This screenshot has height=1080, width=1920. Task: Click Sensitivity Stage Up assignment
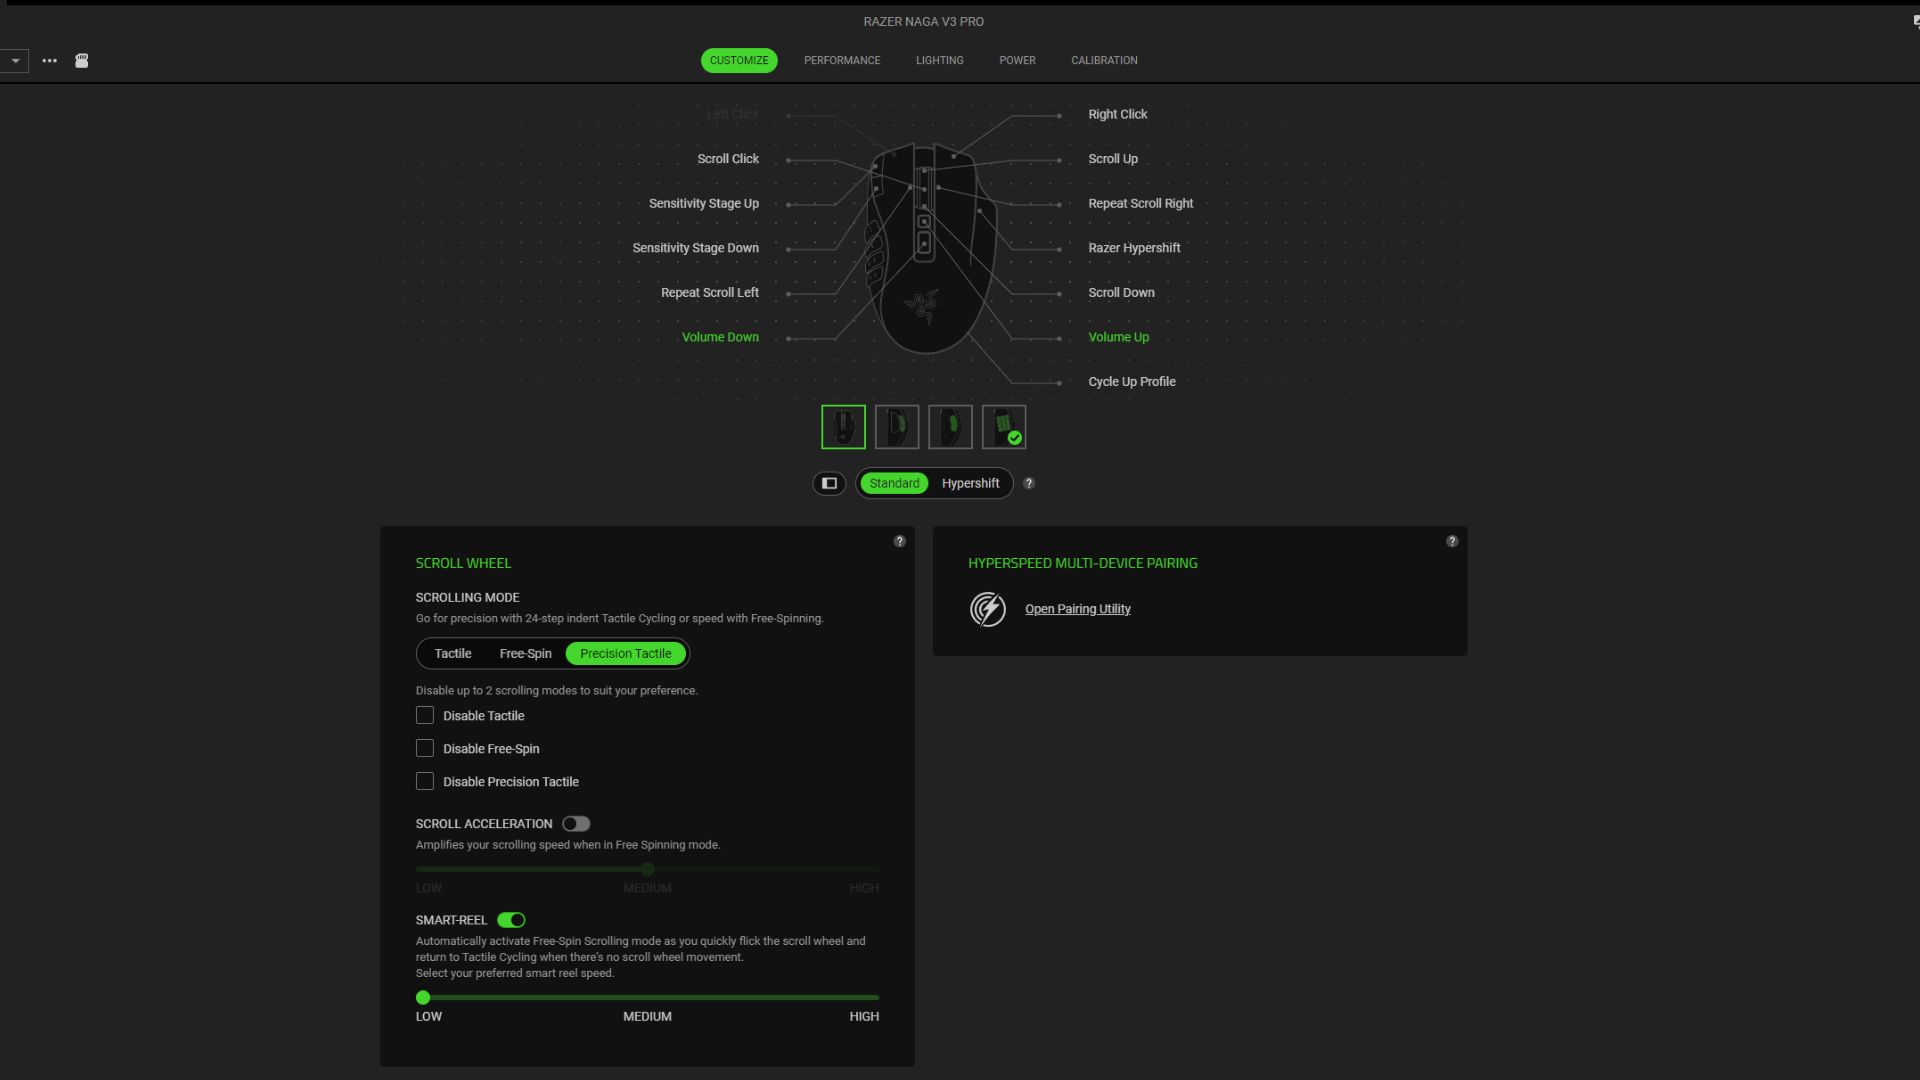click(703, 203)
